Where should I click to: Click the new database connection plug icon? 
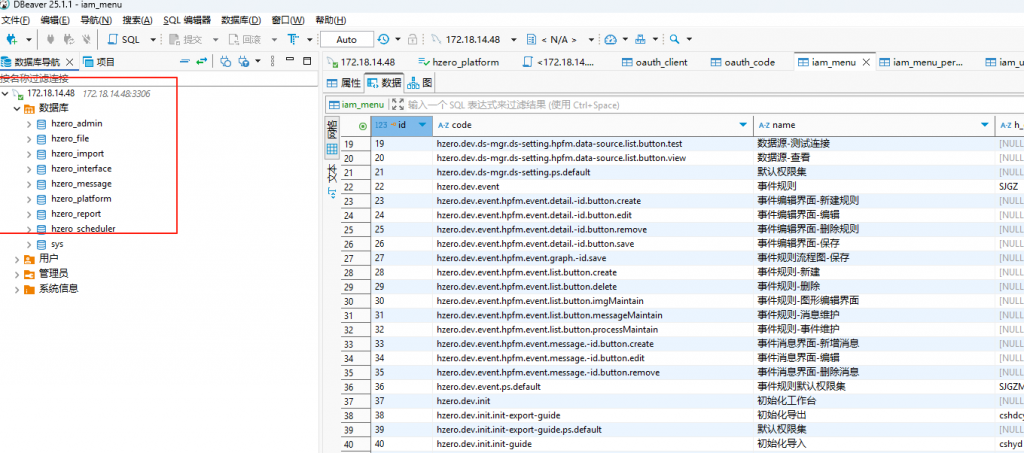(x=12, y=40)
